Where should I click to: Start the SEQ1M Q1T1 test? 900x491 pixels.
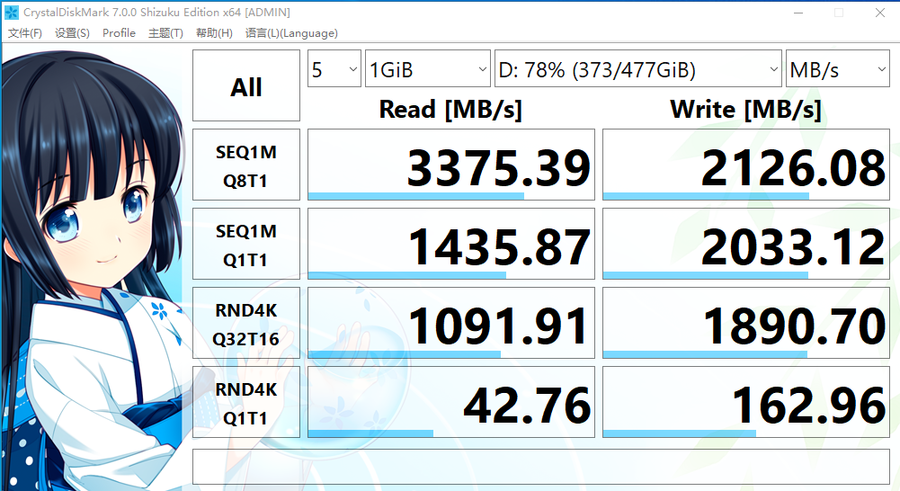coord(246,244)
